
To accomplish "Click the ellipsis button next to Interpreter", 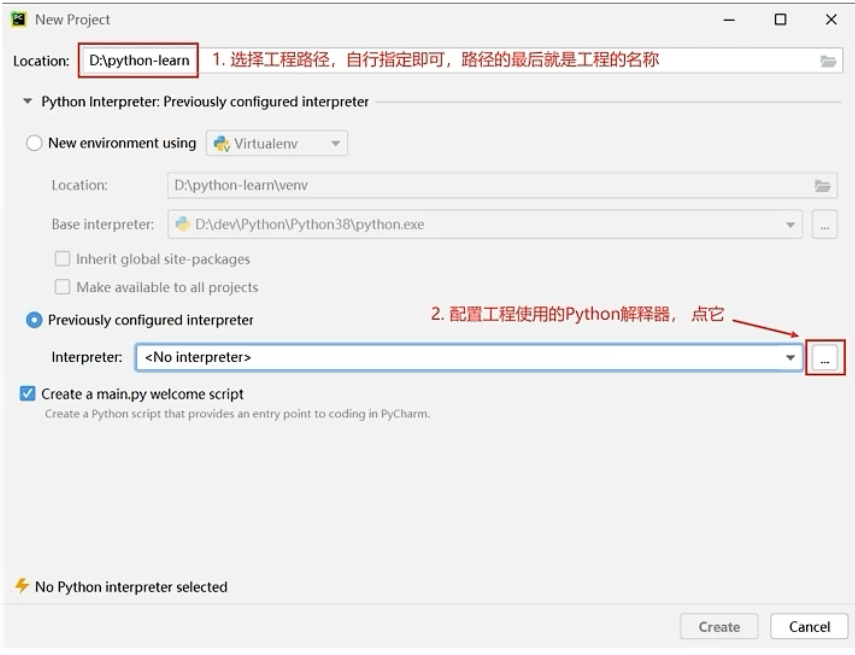I will coord(824,357).
